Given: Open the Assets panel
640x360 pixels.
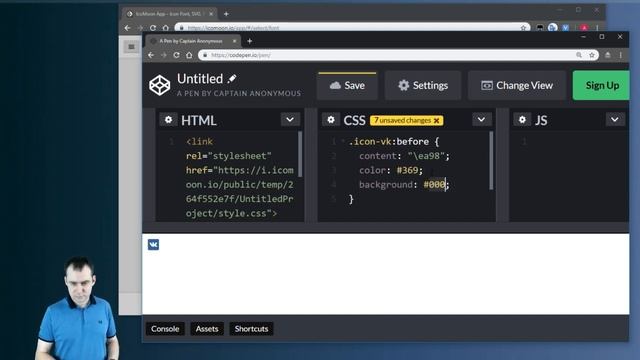Looking at the screenshot, I should (x=207, y=329).
